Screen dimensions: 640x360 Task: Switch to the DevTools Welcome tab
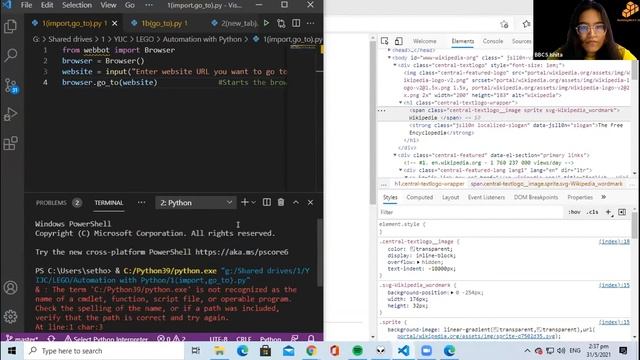tap(424, 41)
